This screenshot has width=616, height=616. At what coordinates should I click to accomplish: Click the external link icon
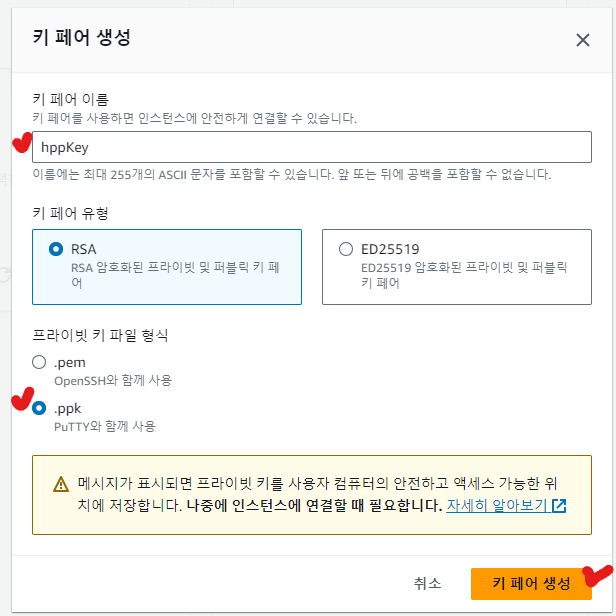tap(559, 506)
